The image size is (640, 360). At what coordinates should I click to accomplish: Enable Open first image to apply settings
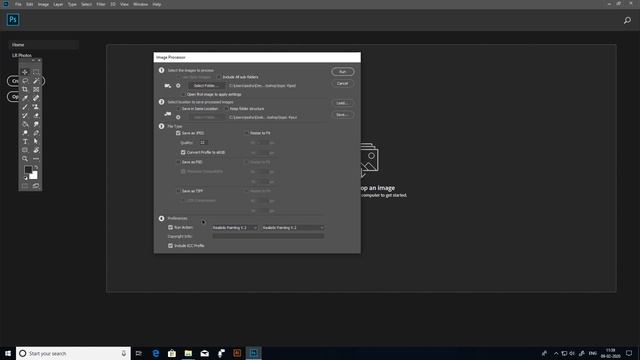tap(183, 94)
